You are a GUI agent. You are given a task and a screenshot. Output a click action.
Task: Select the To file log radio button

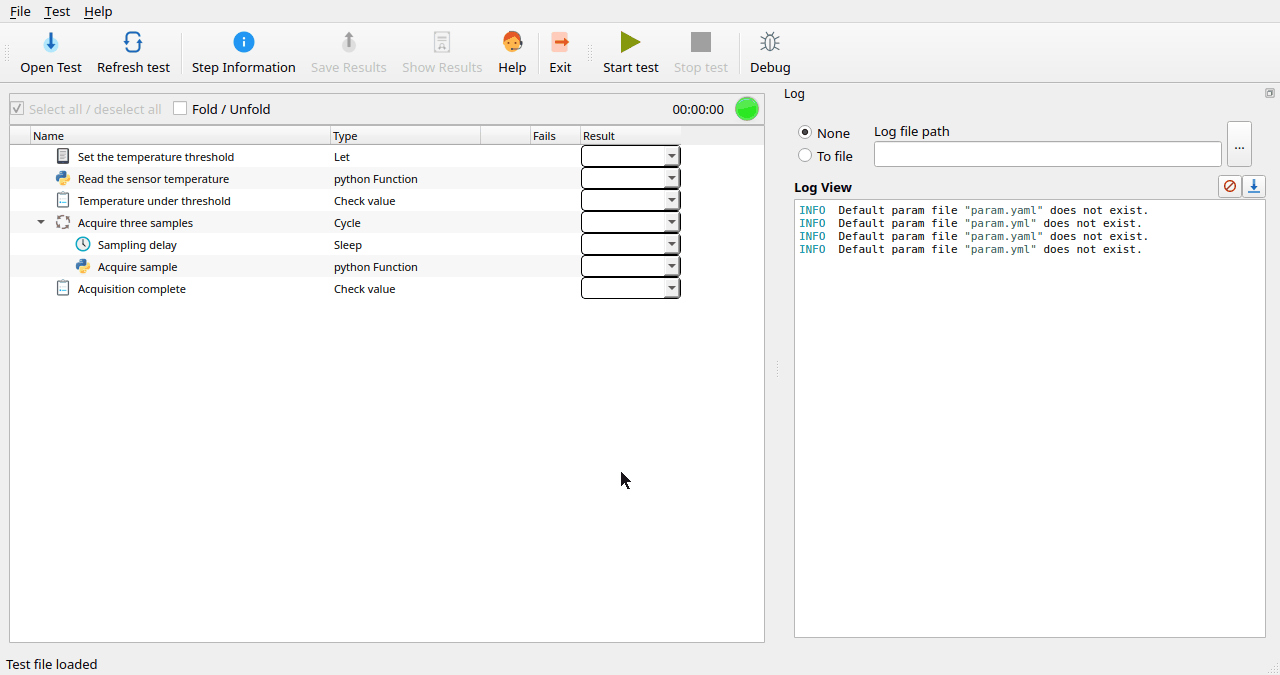coord(805,155)
